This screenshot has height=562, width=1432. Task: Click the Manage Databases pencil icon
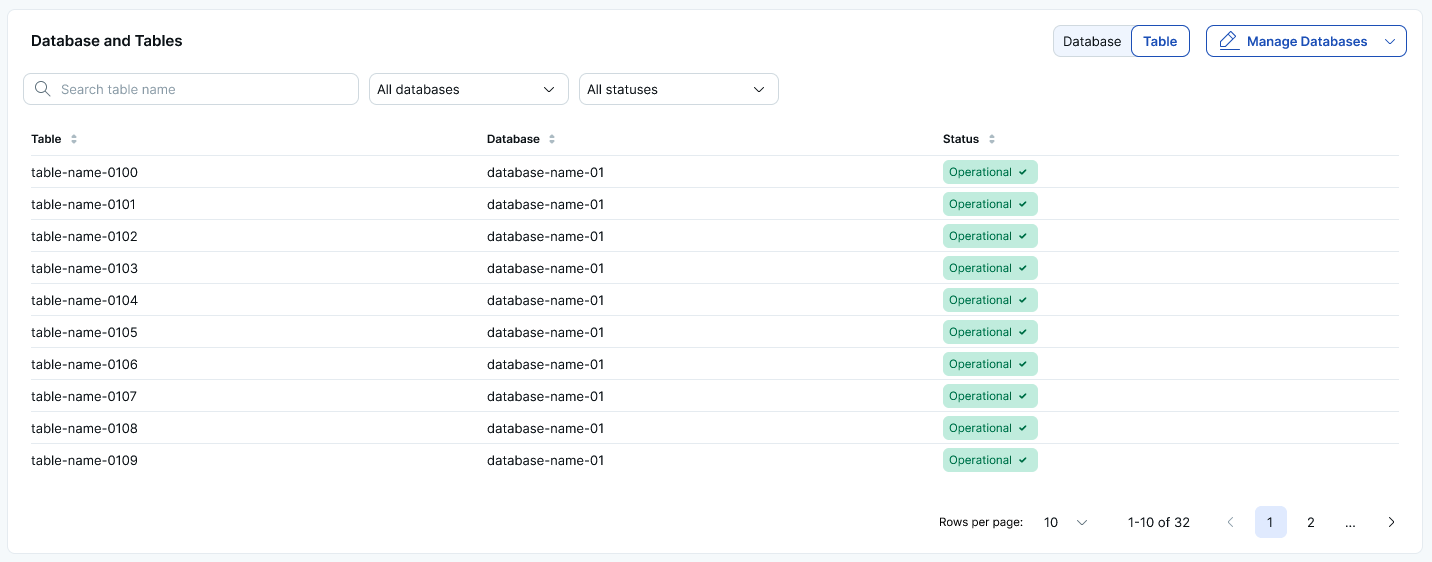click(1229, 41)
